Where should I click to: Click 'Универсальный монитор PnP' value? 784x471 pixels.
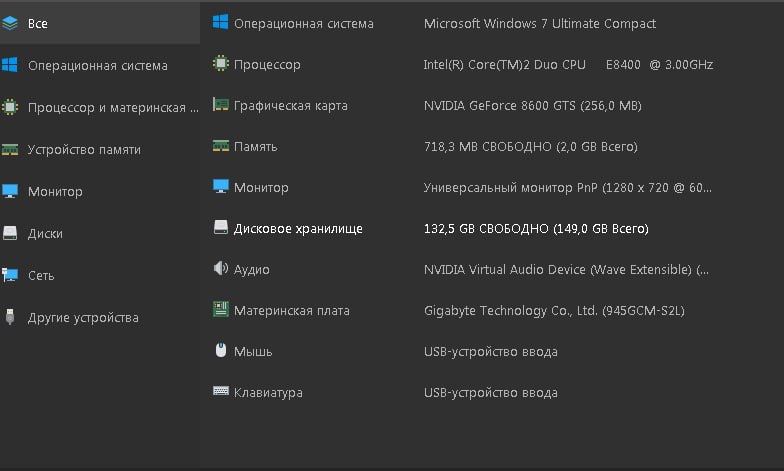(x=568, y=188)
